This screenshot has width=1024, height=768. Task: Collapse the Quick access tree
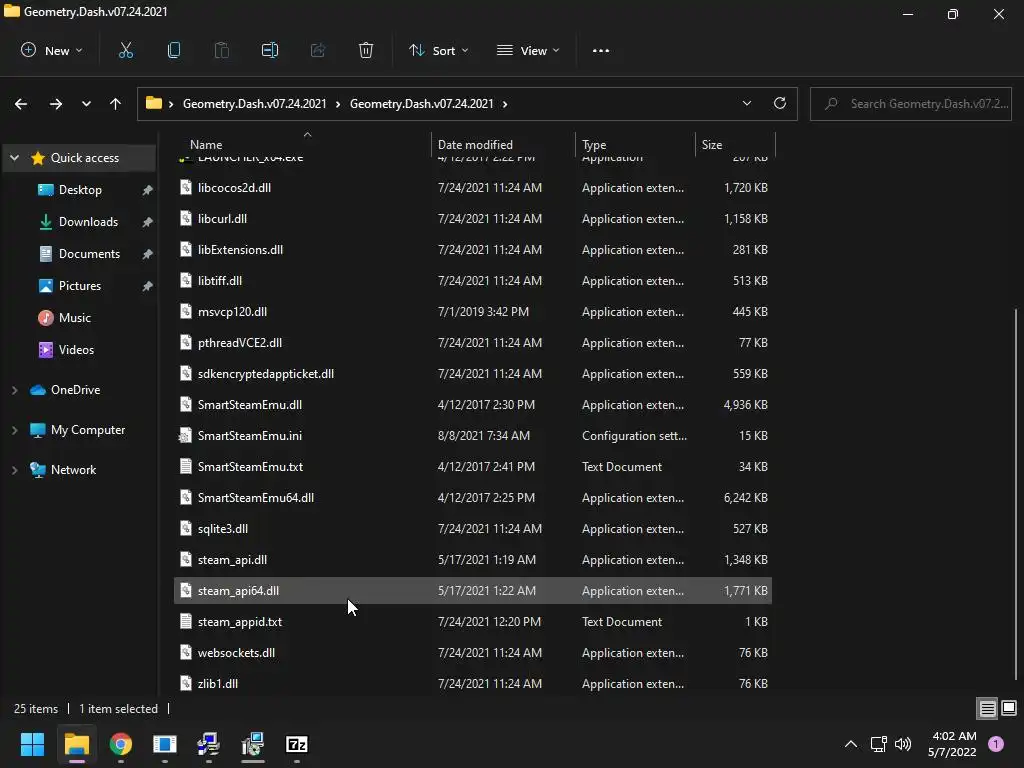[14, 158]
